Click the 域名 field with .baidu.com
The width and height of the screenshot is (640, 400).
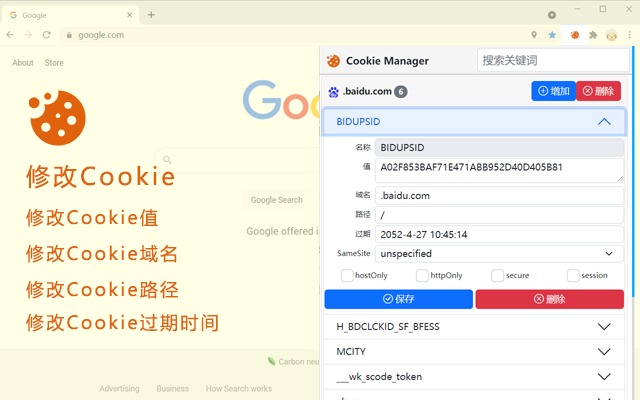coord(499,196)
